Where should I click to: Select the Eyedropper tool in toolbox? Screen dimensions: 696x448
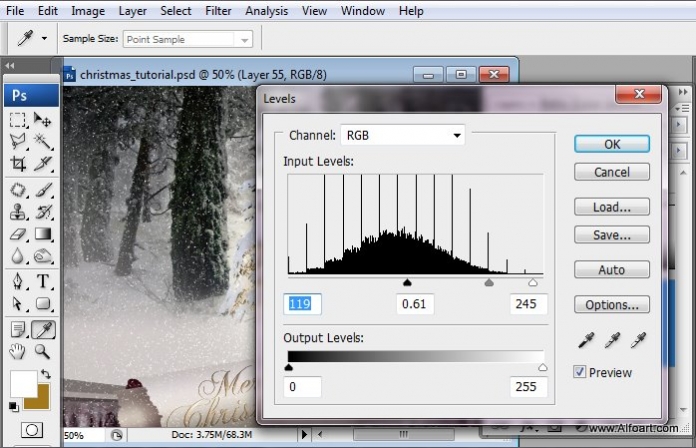(x=43, y=330)
